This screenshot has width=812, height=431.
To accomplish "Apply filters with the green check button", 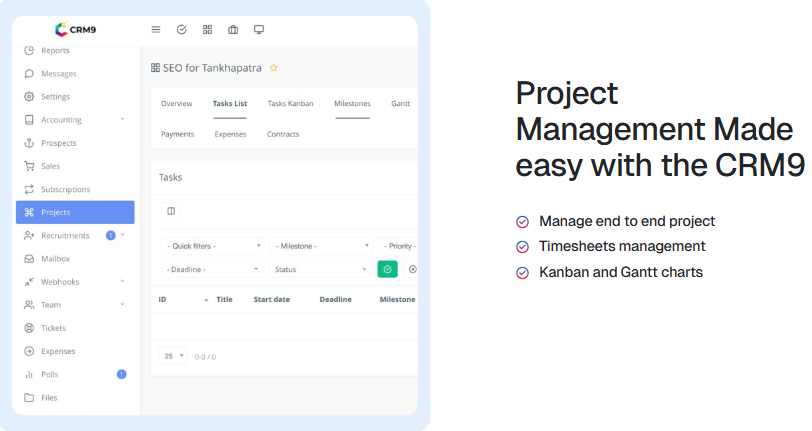I will (387, 269).
